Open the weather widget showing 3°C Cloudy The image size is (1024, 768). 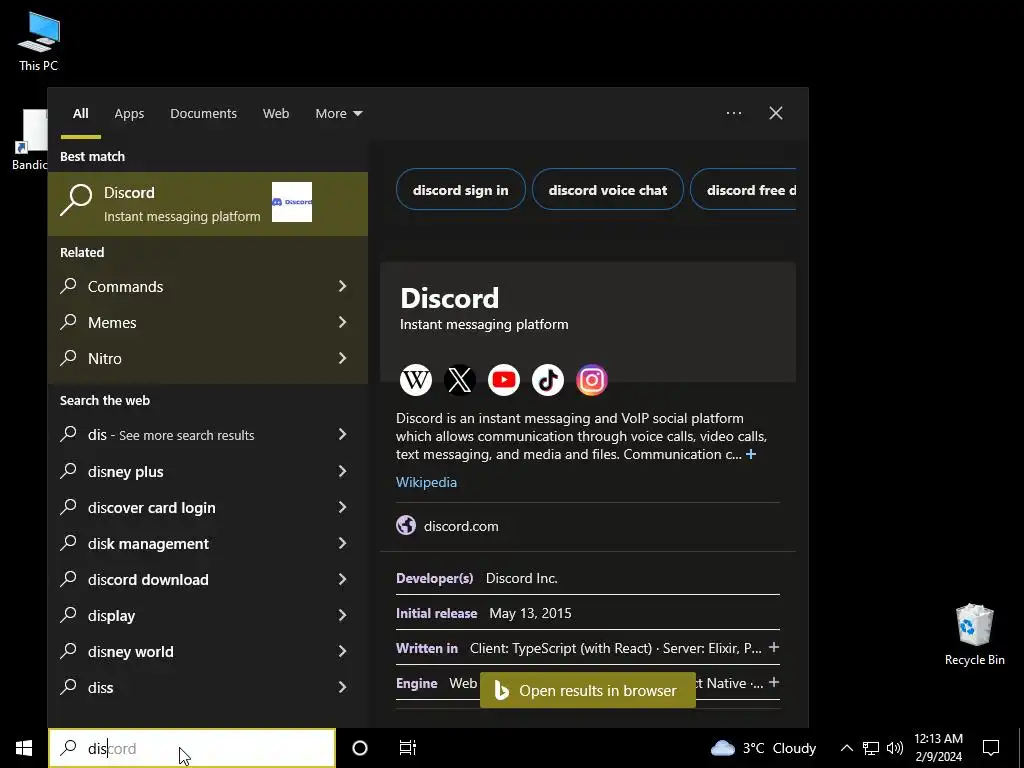click(763, 748)
